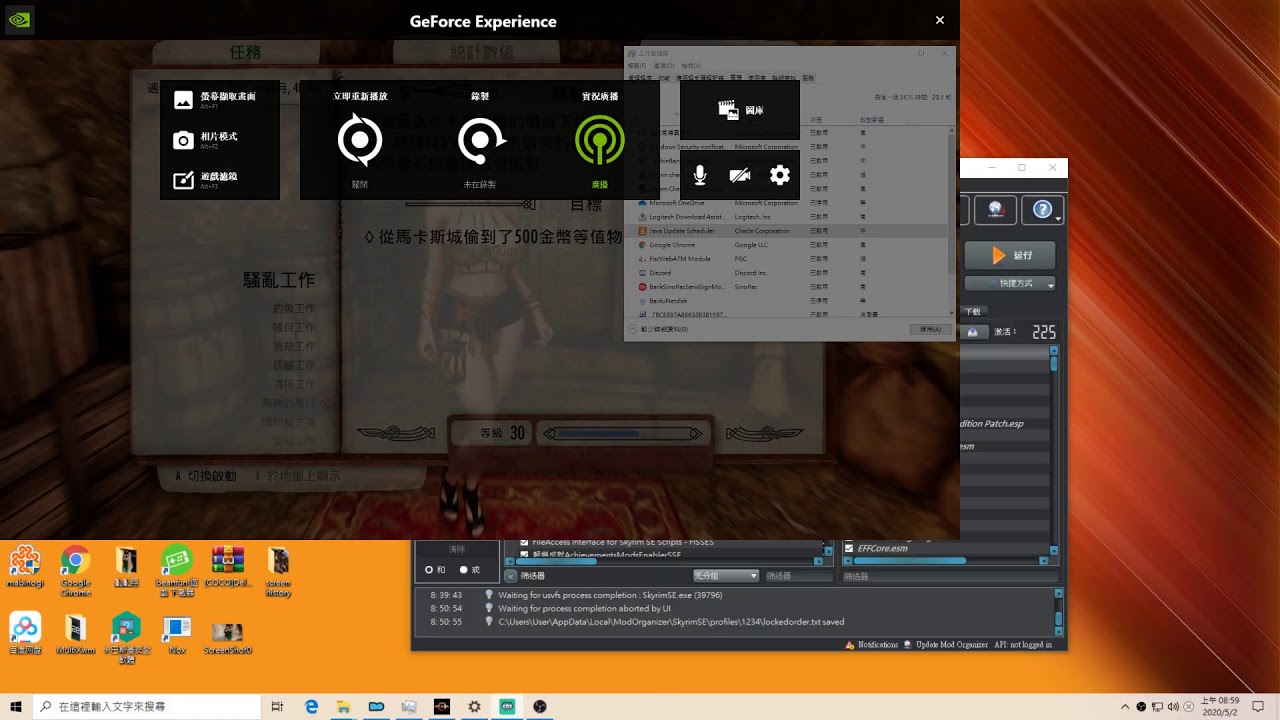Click Mod Organizer globe Nexus icon
1280x720 pixels.
995,210
